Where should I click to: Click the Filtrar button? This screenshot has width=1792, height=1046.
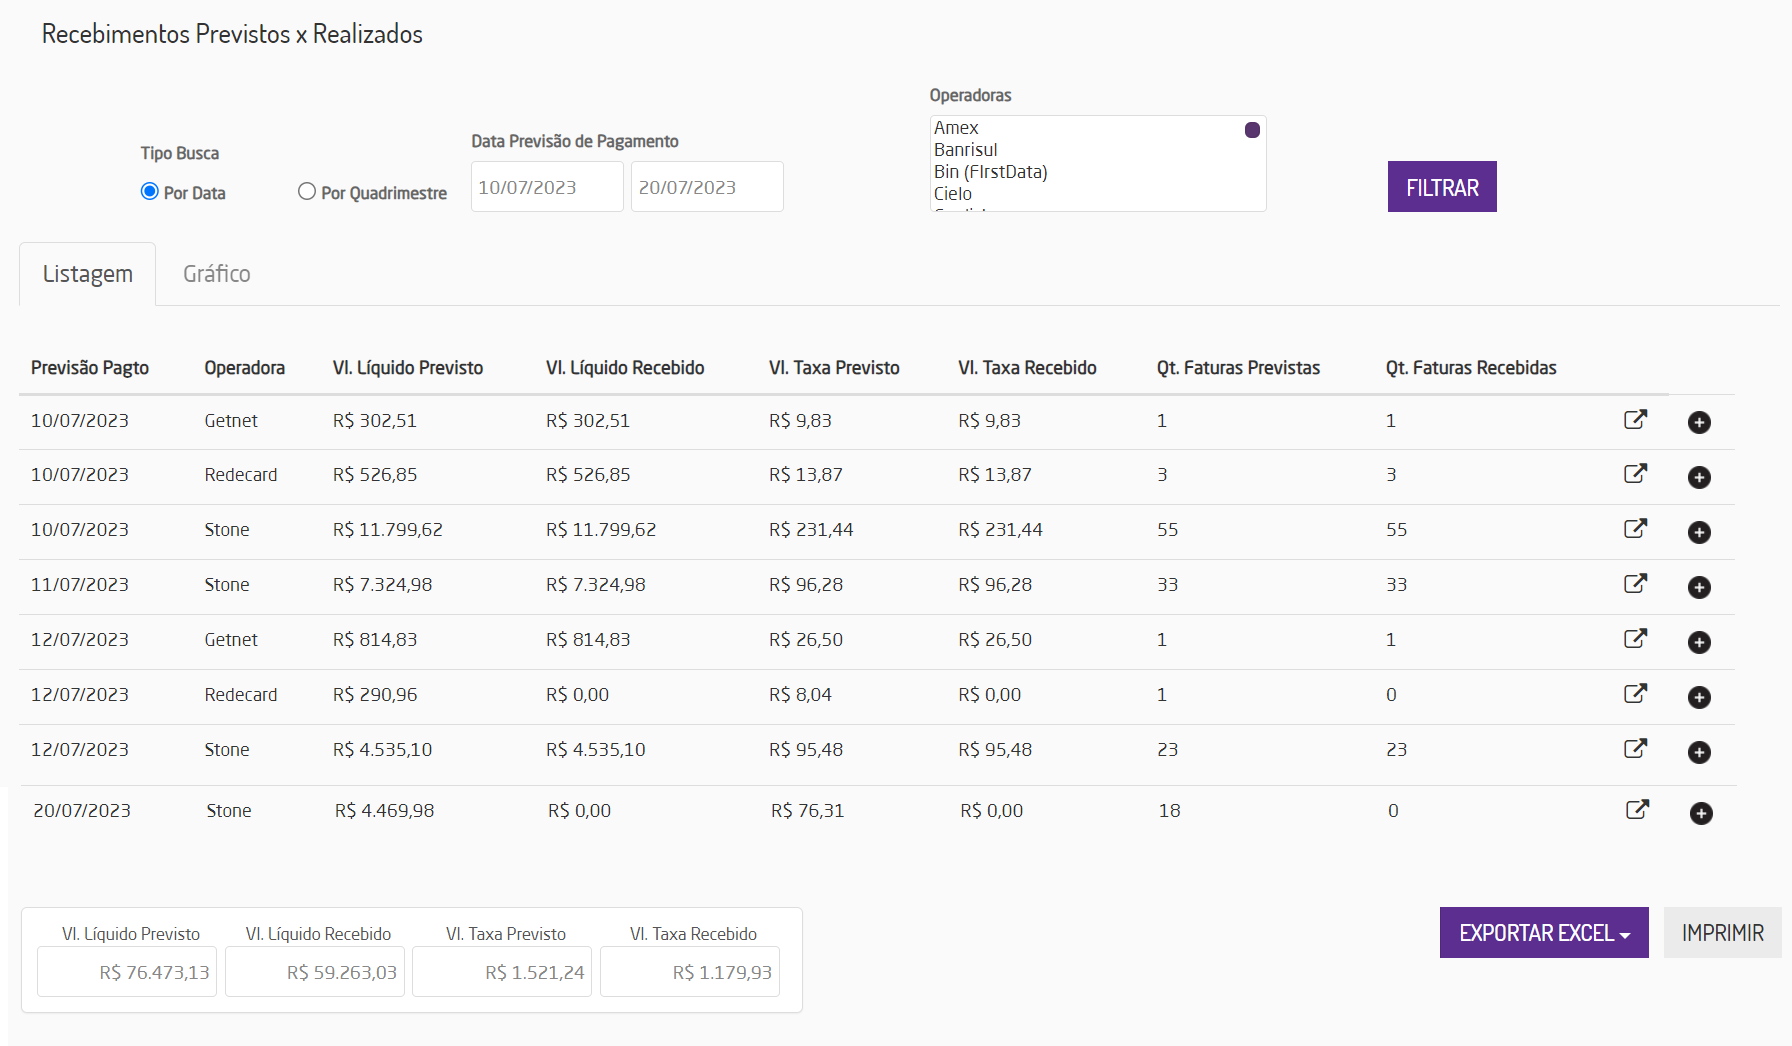click(x=1441, y=187)
